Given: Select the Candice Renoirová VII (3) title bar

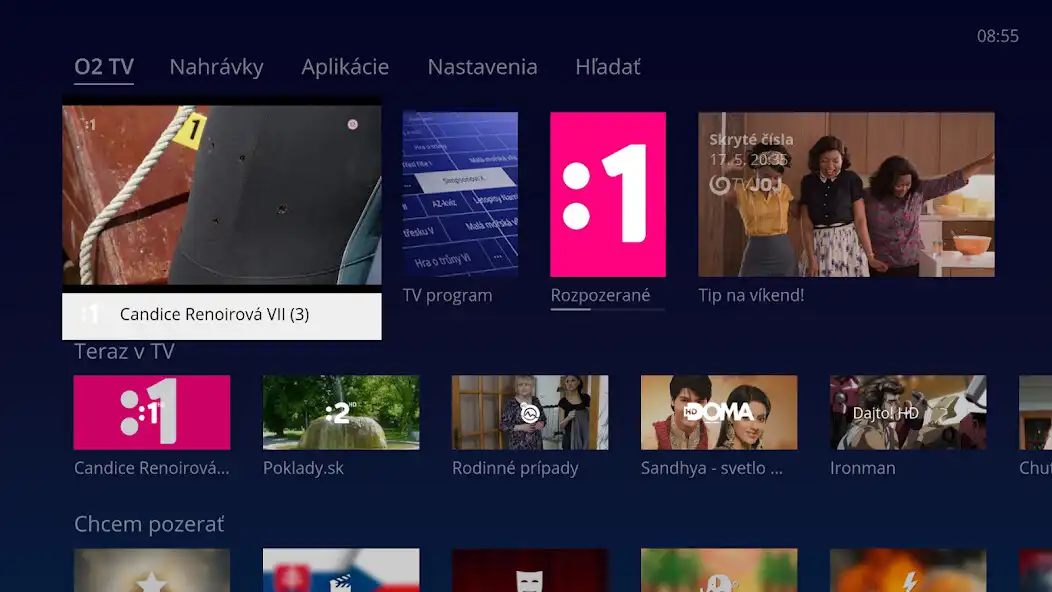Looking at the screenshot, I should [x=221, y=315].
